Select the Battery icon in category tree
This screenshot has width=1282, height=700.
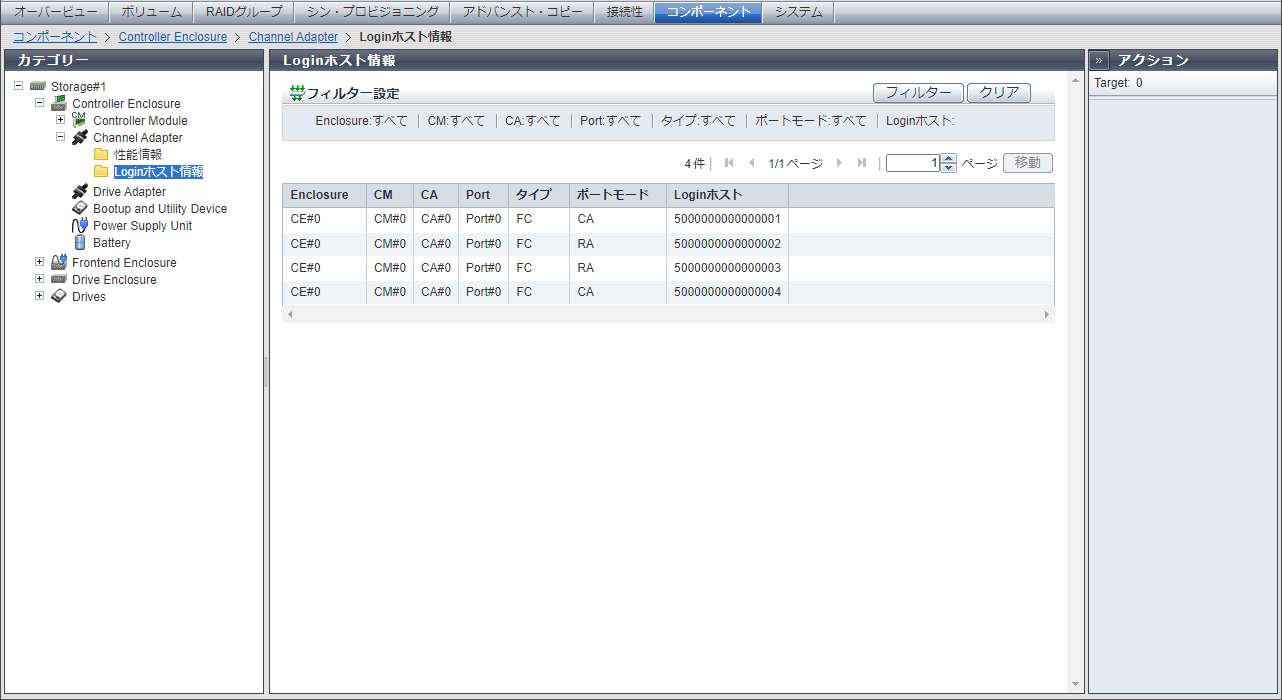[80, 243]
